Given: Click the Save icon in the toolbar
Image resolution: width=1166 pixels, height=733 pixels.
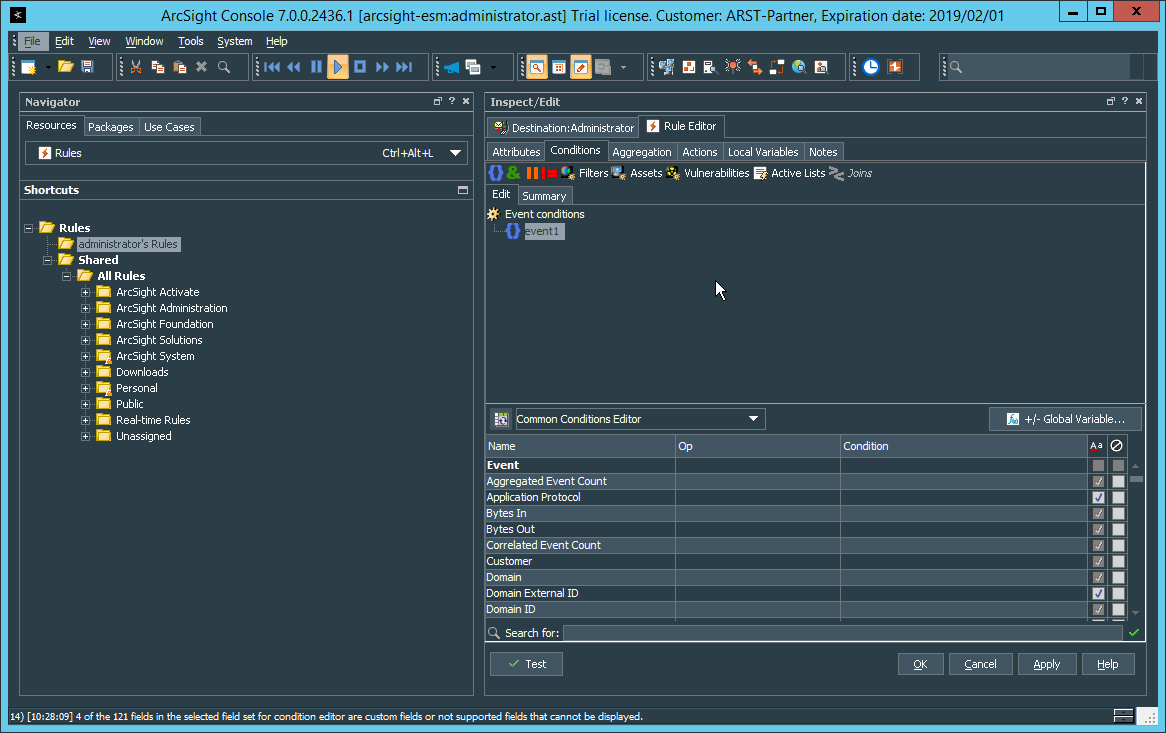Looking at the screenshot, I should click(x=88, y=67).
